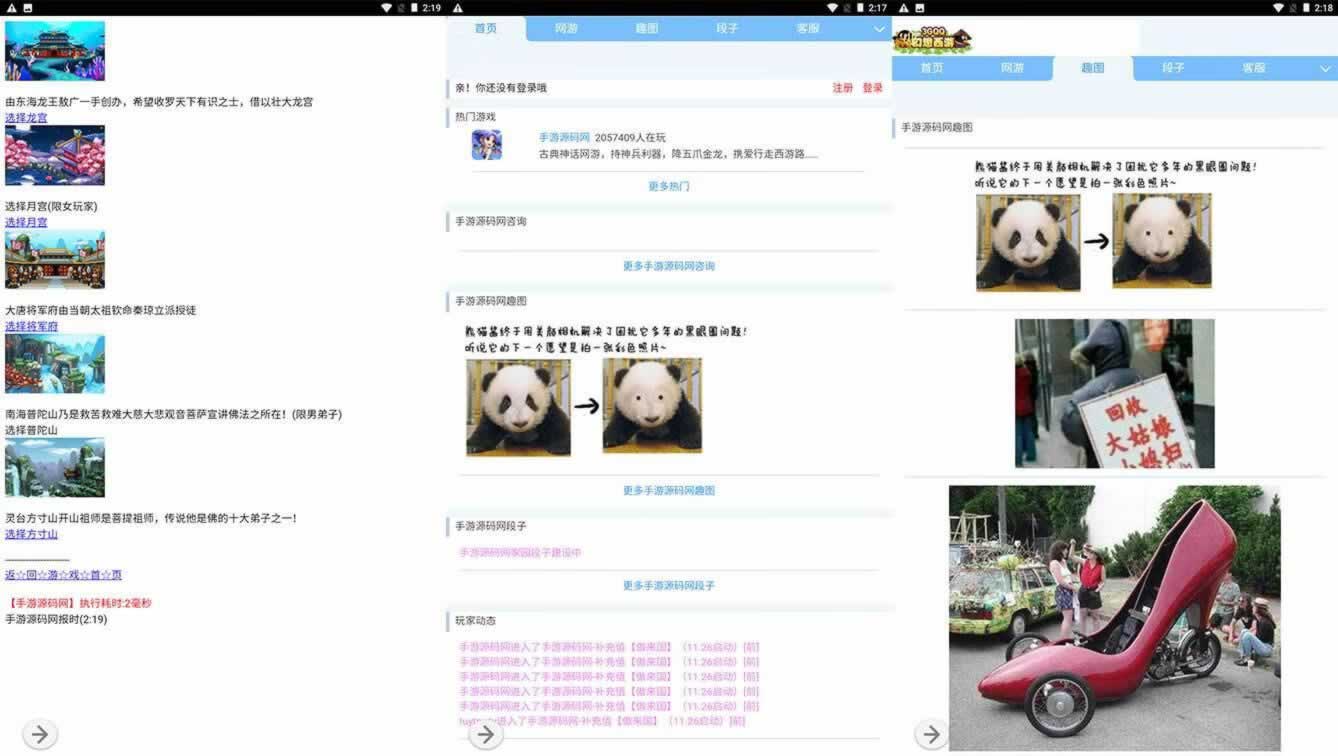The image size is (1338, 756).
Task: Switch to 段子 tab next to active 趣图 tab
Action: (1173, 68)
